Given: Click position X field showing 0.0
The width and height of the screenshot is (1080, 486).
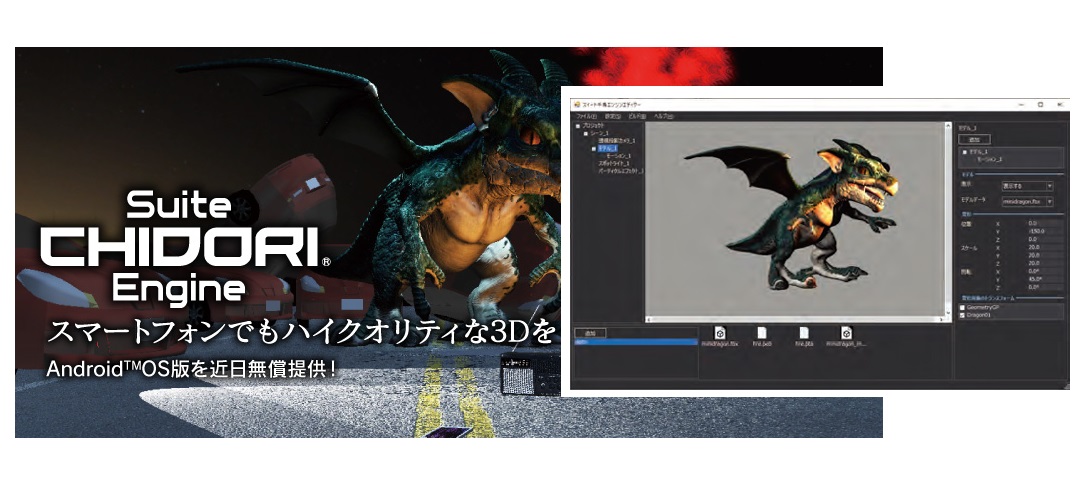Looking at the screenshot, I should (1043, 223).
